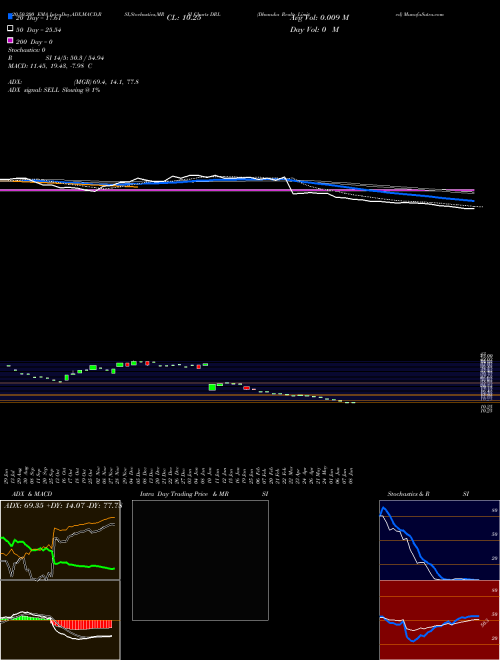
Task: Click the ADX indicator chart with orange line
Action: [x=60, y=540]
